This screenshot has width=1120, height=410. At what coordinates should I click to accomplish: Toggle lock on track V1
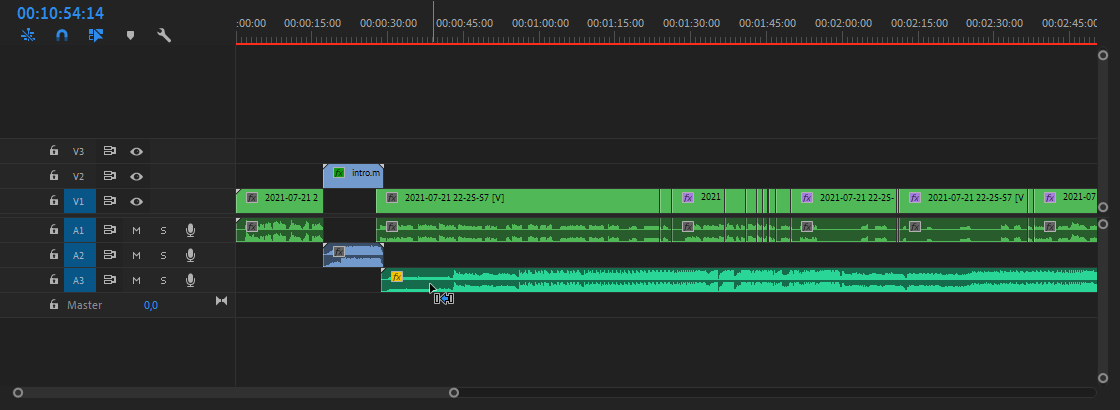tap(54, 202)
